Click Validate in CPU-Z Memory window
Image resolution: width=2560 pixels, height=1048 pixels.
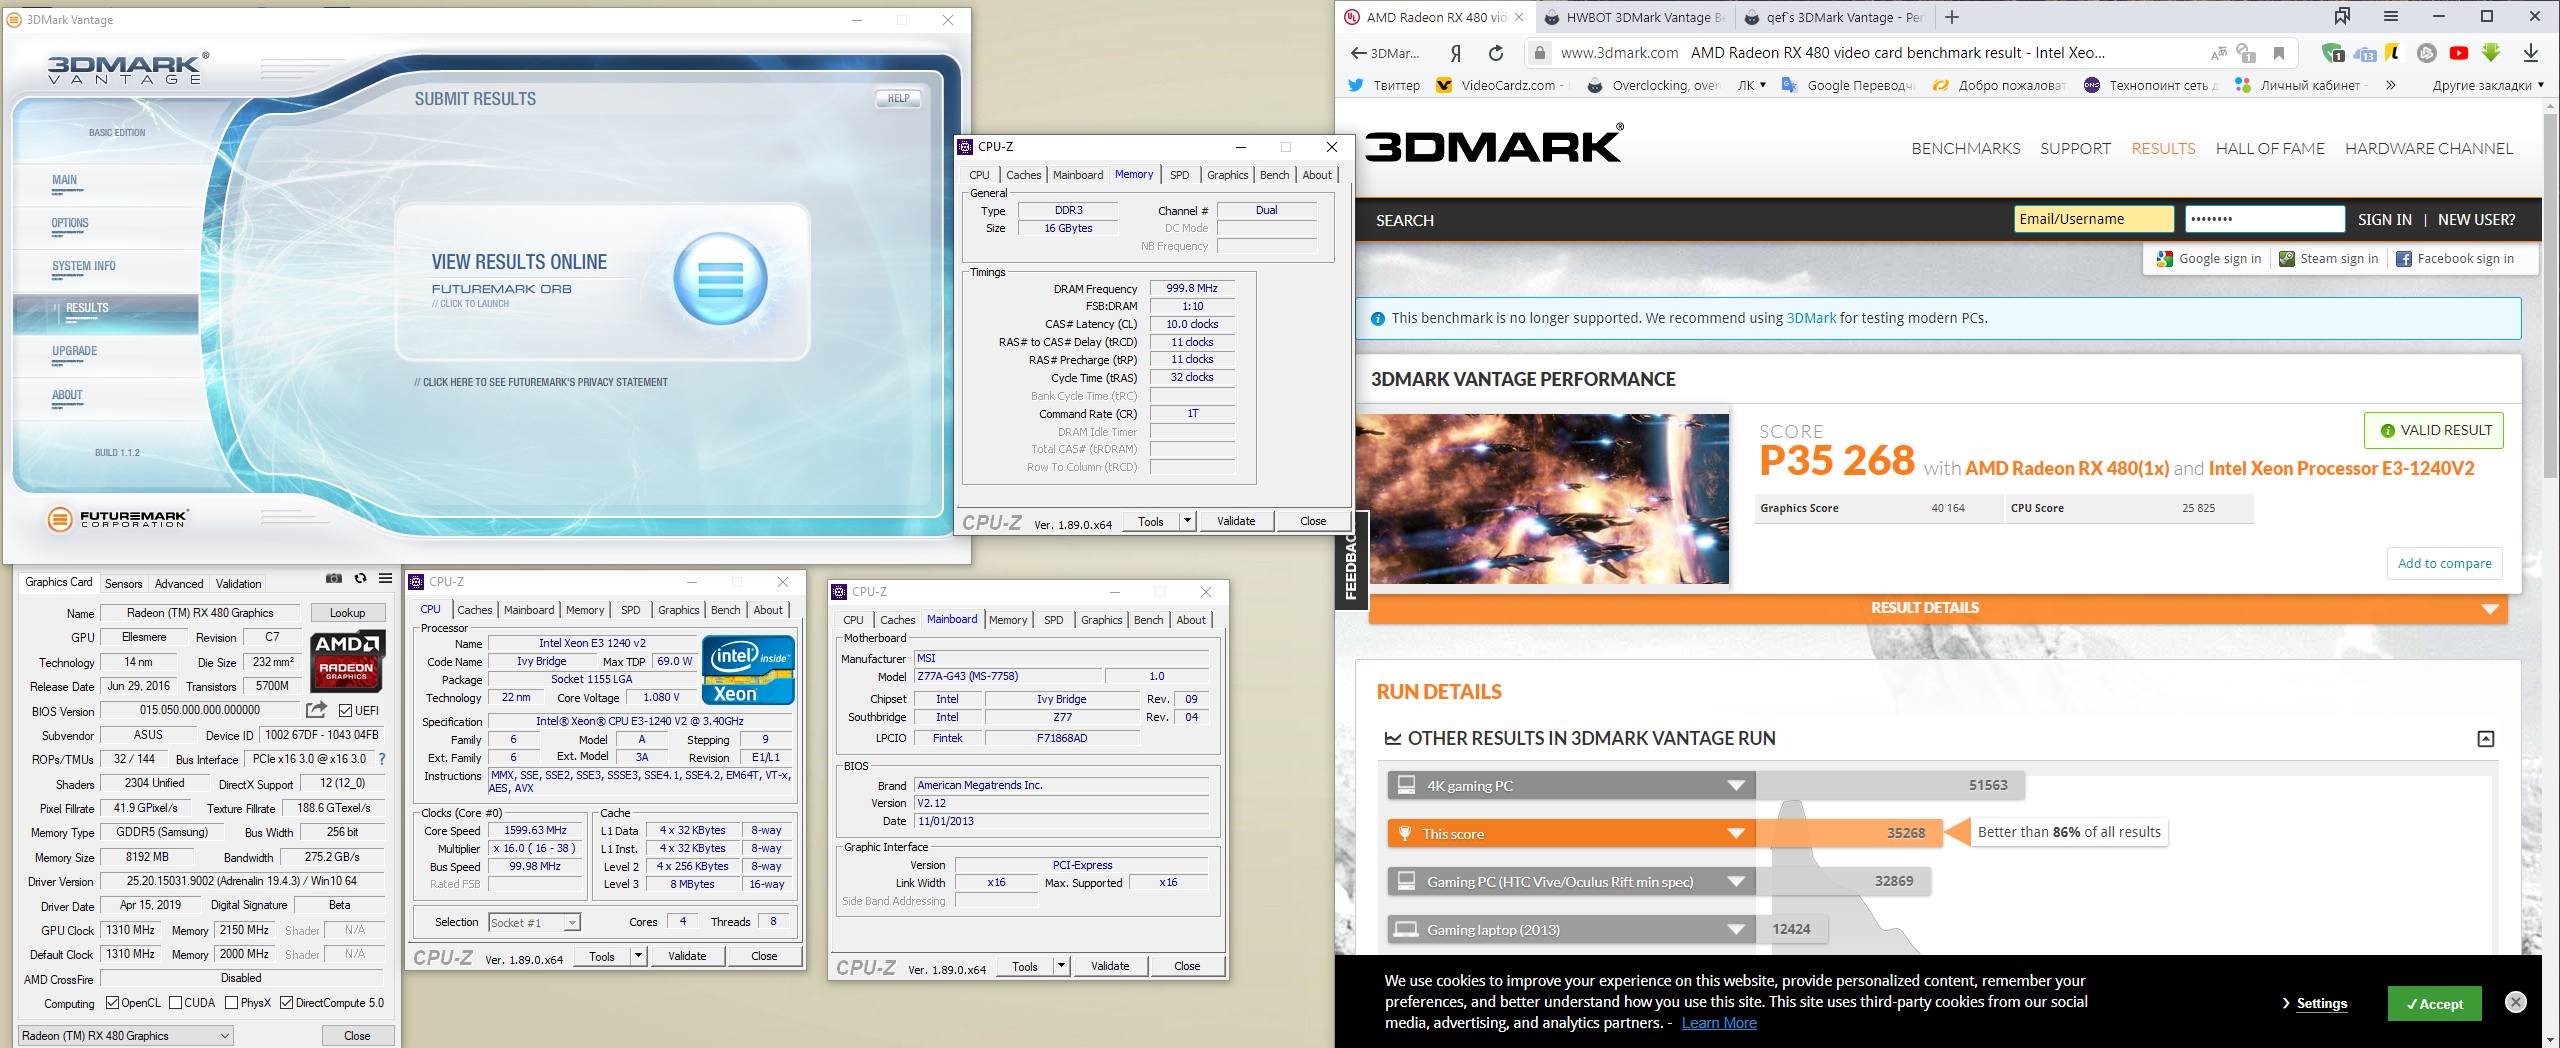(x=1236, y=521)
